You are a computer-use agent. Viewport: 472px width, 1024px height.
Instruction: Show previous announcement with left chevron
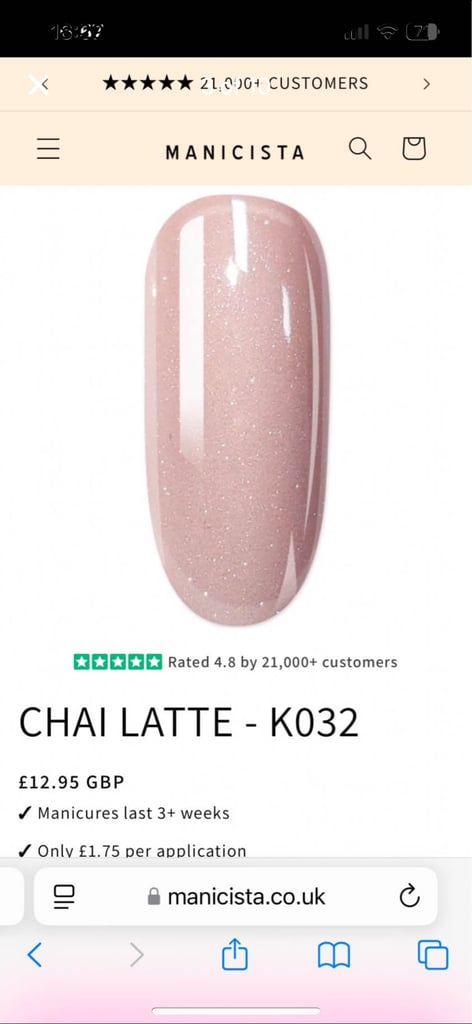coord(45,84)
